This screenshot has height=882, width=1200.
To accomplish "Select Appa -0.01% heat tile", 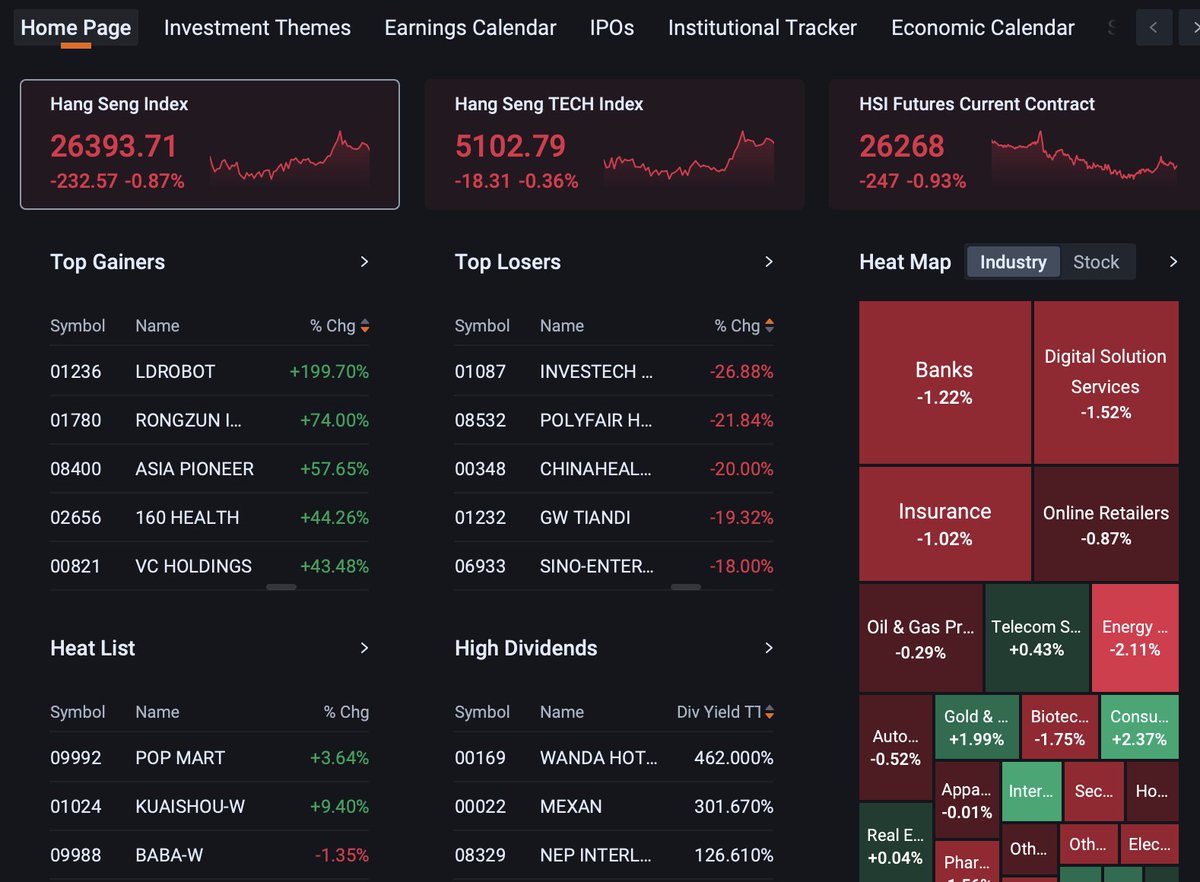I will (967, 800).
